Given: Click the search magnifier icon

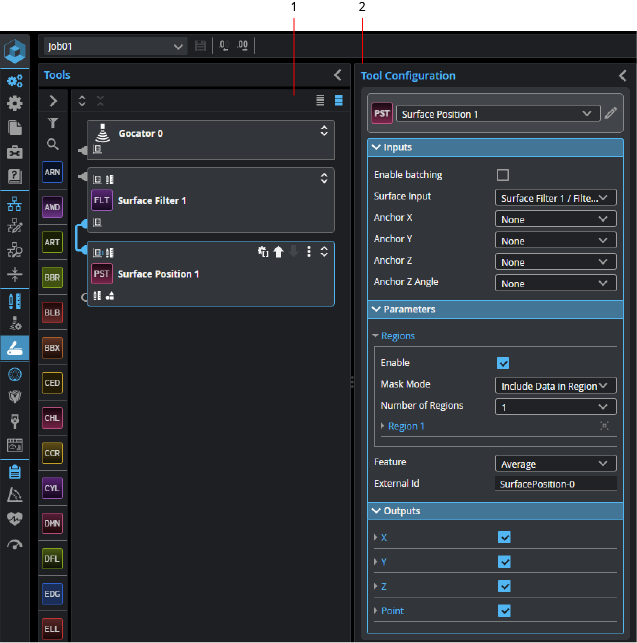Looking at the screenshot, I should [52, 144].
